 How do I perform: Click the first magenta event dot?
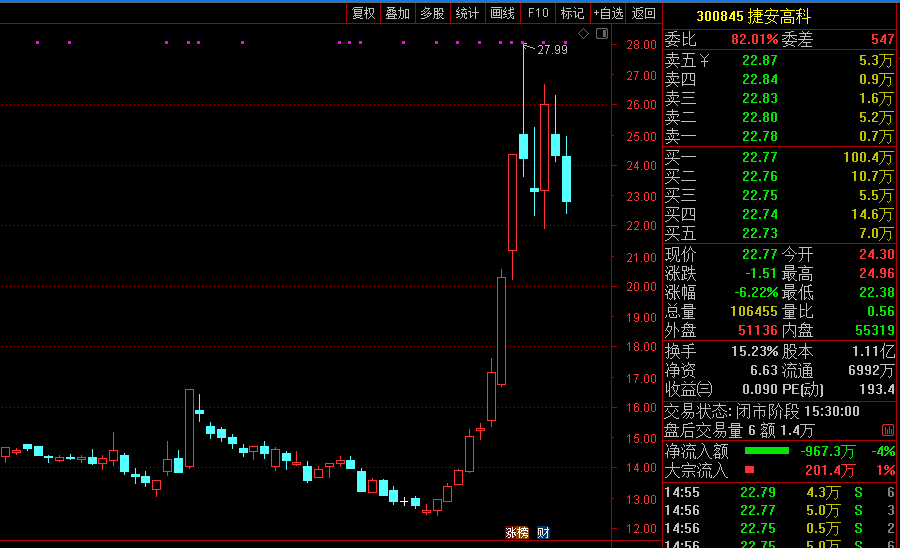point(38,42)
